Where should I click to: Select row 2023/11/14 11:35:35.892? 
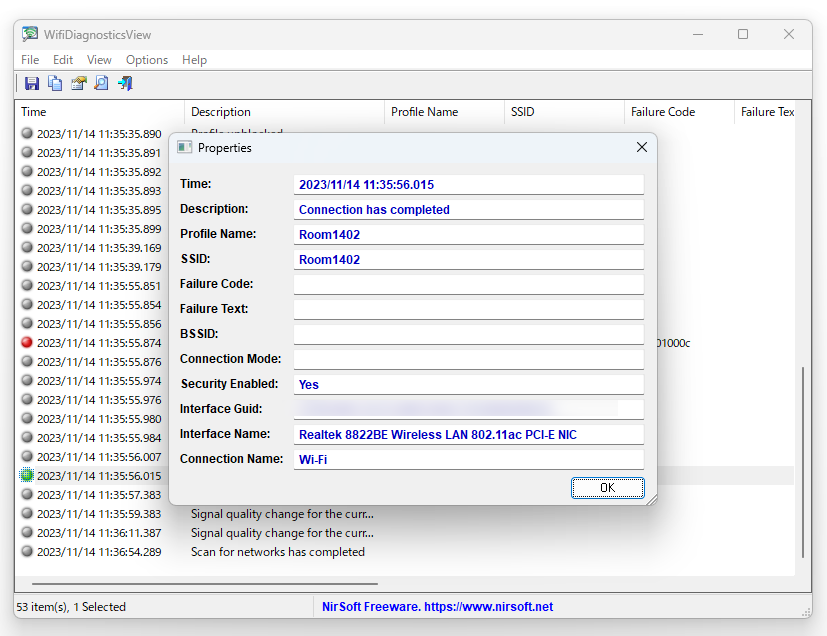(x=99, y=172)
